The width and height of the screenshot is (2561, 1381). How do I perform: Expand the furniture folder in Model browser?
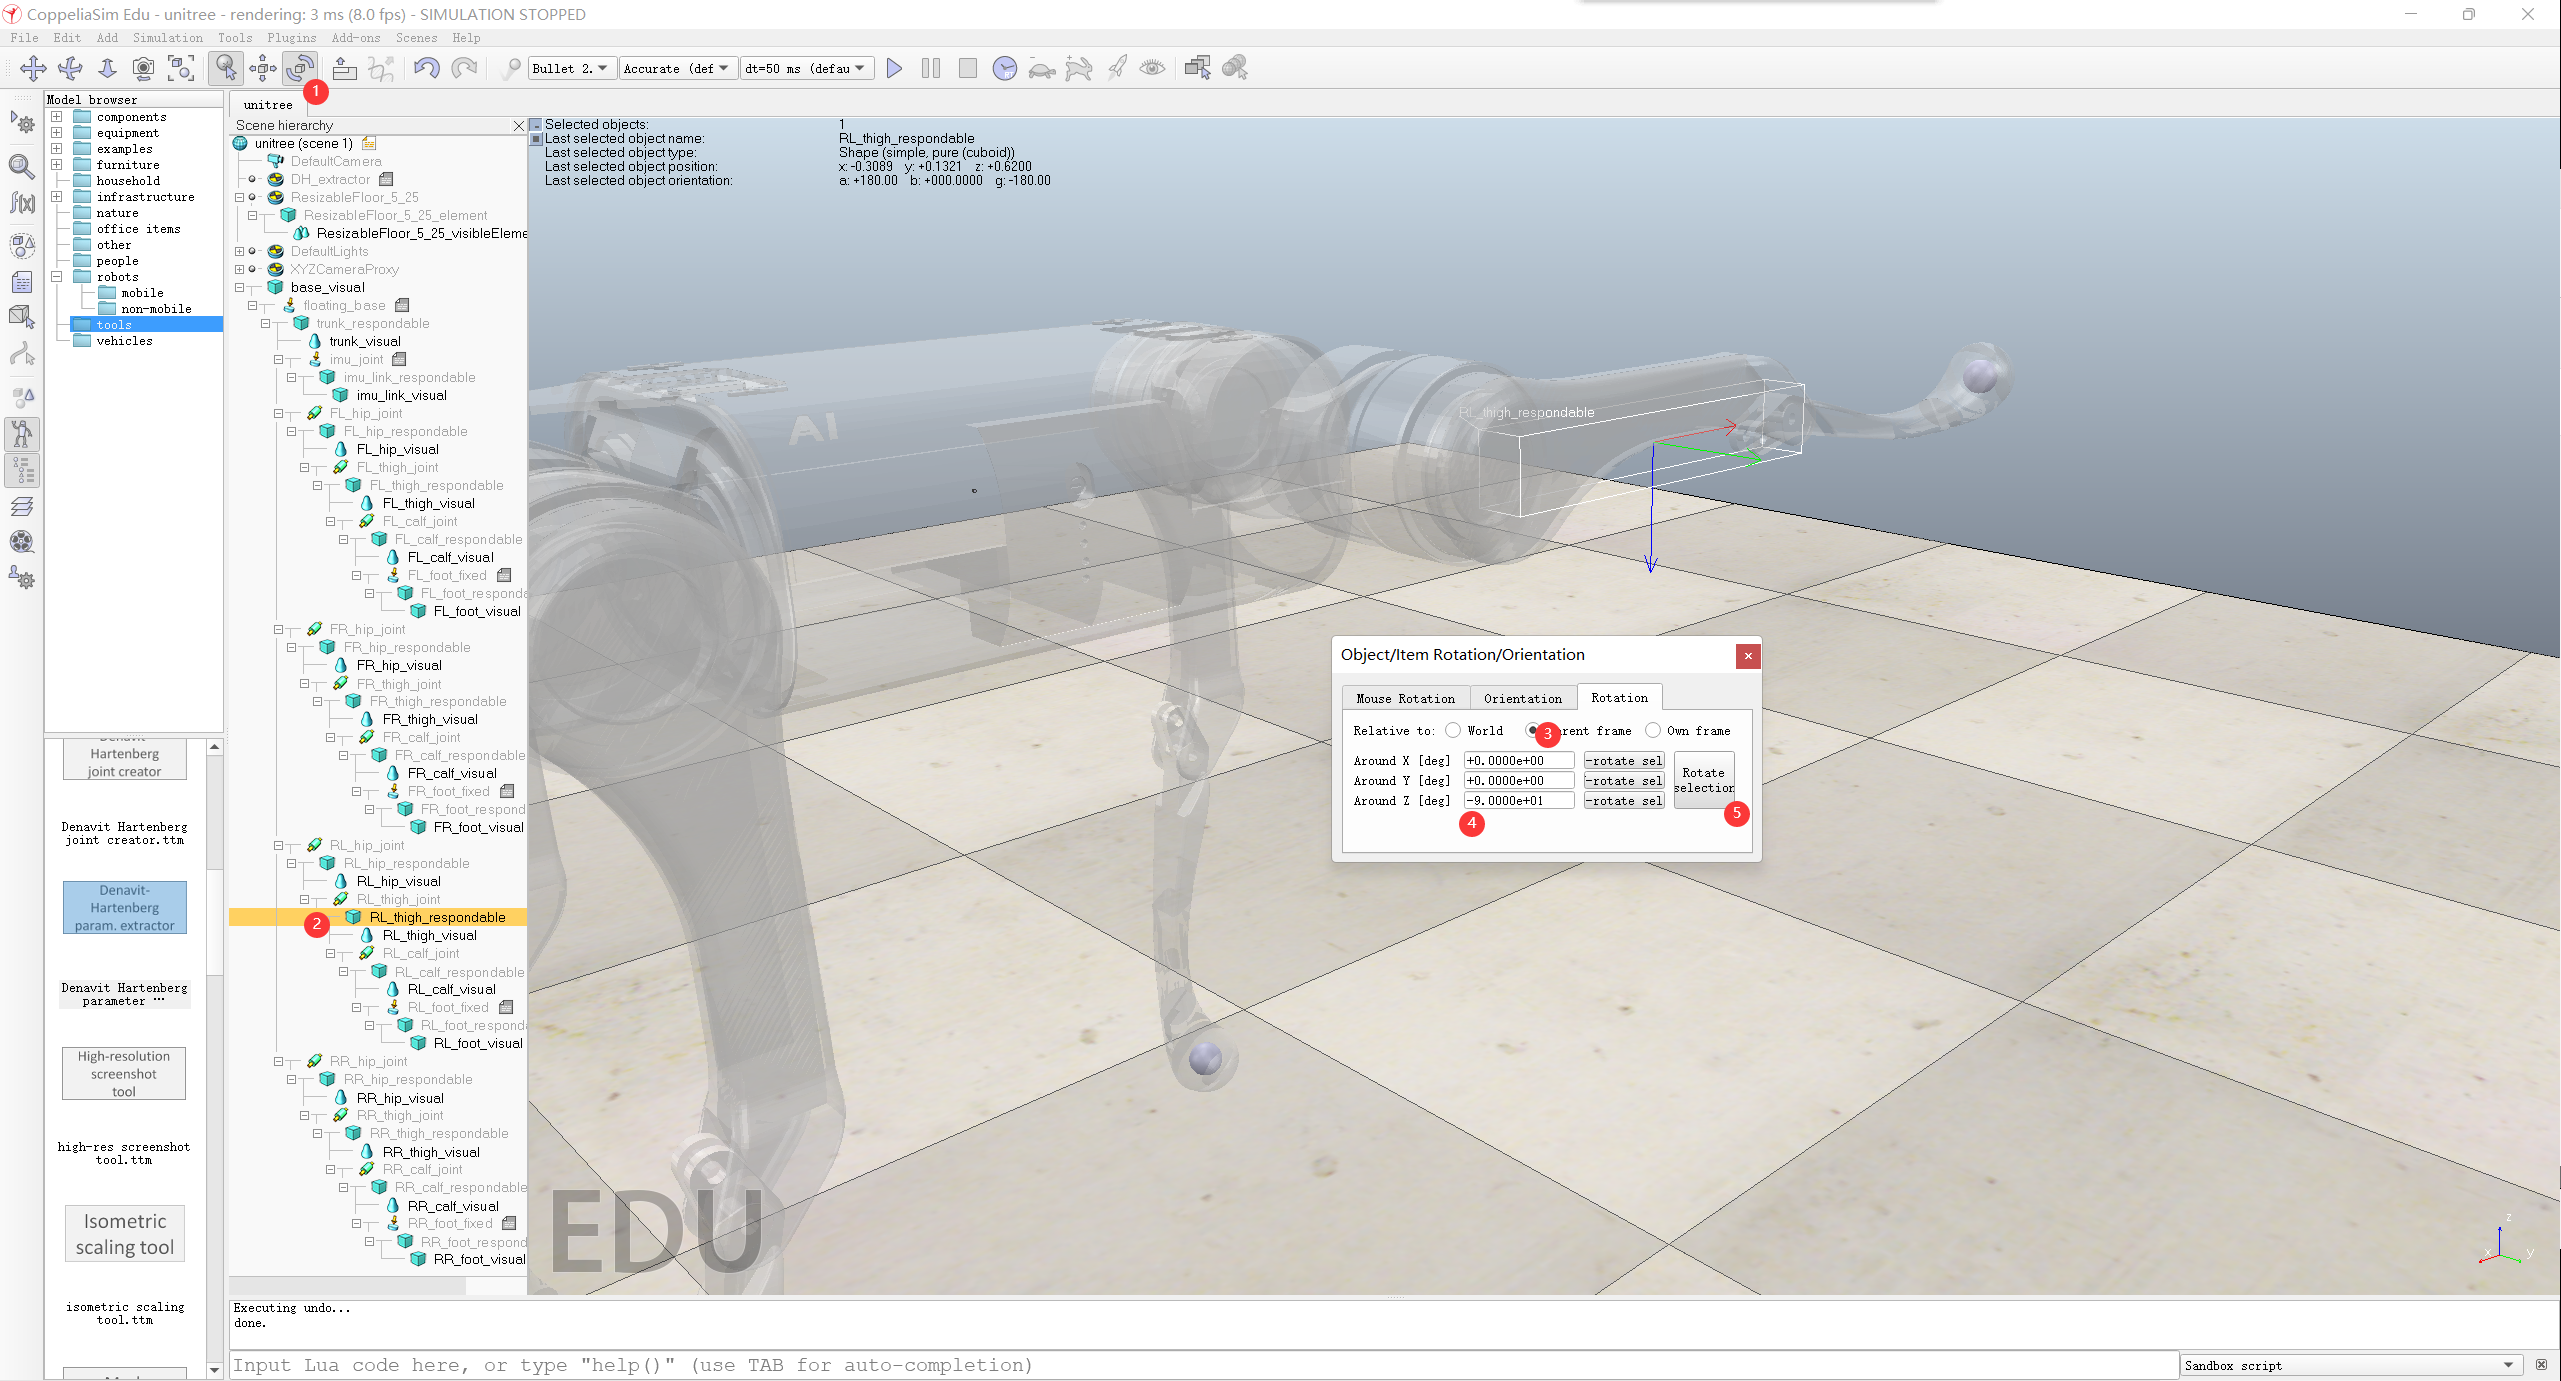[57, 165]
